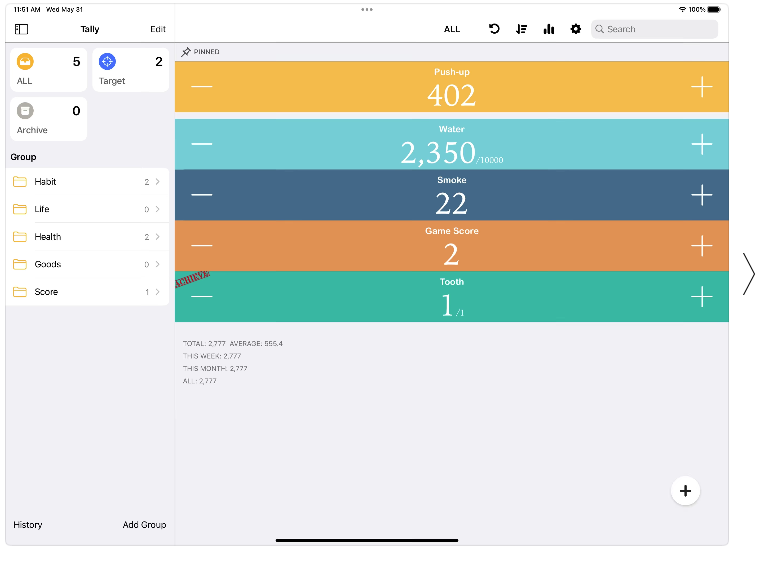
Task: Expand chevron on Habit row
Action: 158,182
